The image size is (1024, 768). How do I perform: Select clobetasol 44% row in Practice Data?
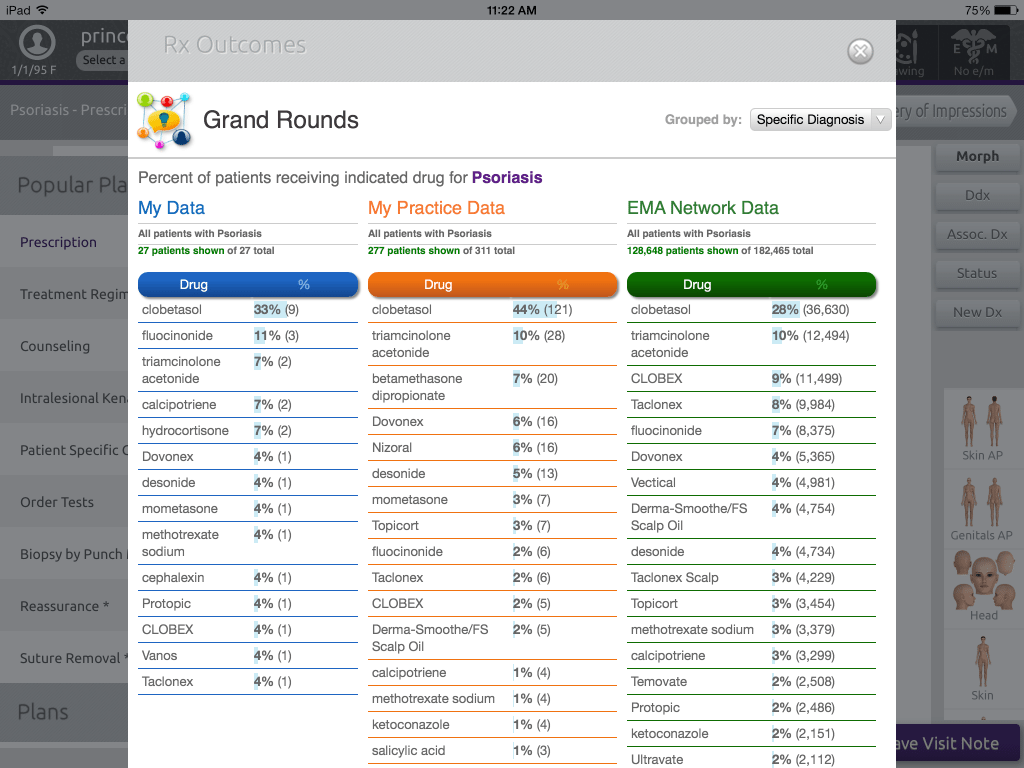coord(492,310)
